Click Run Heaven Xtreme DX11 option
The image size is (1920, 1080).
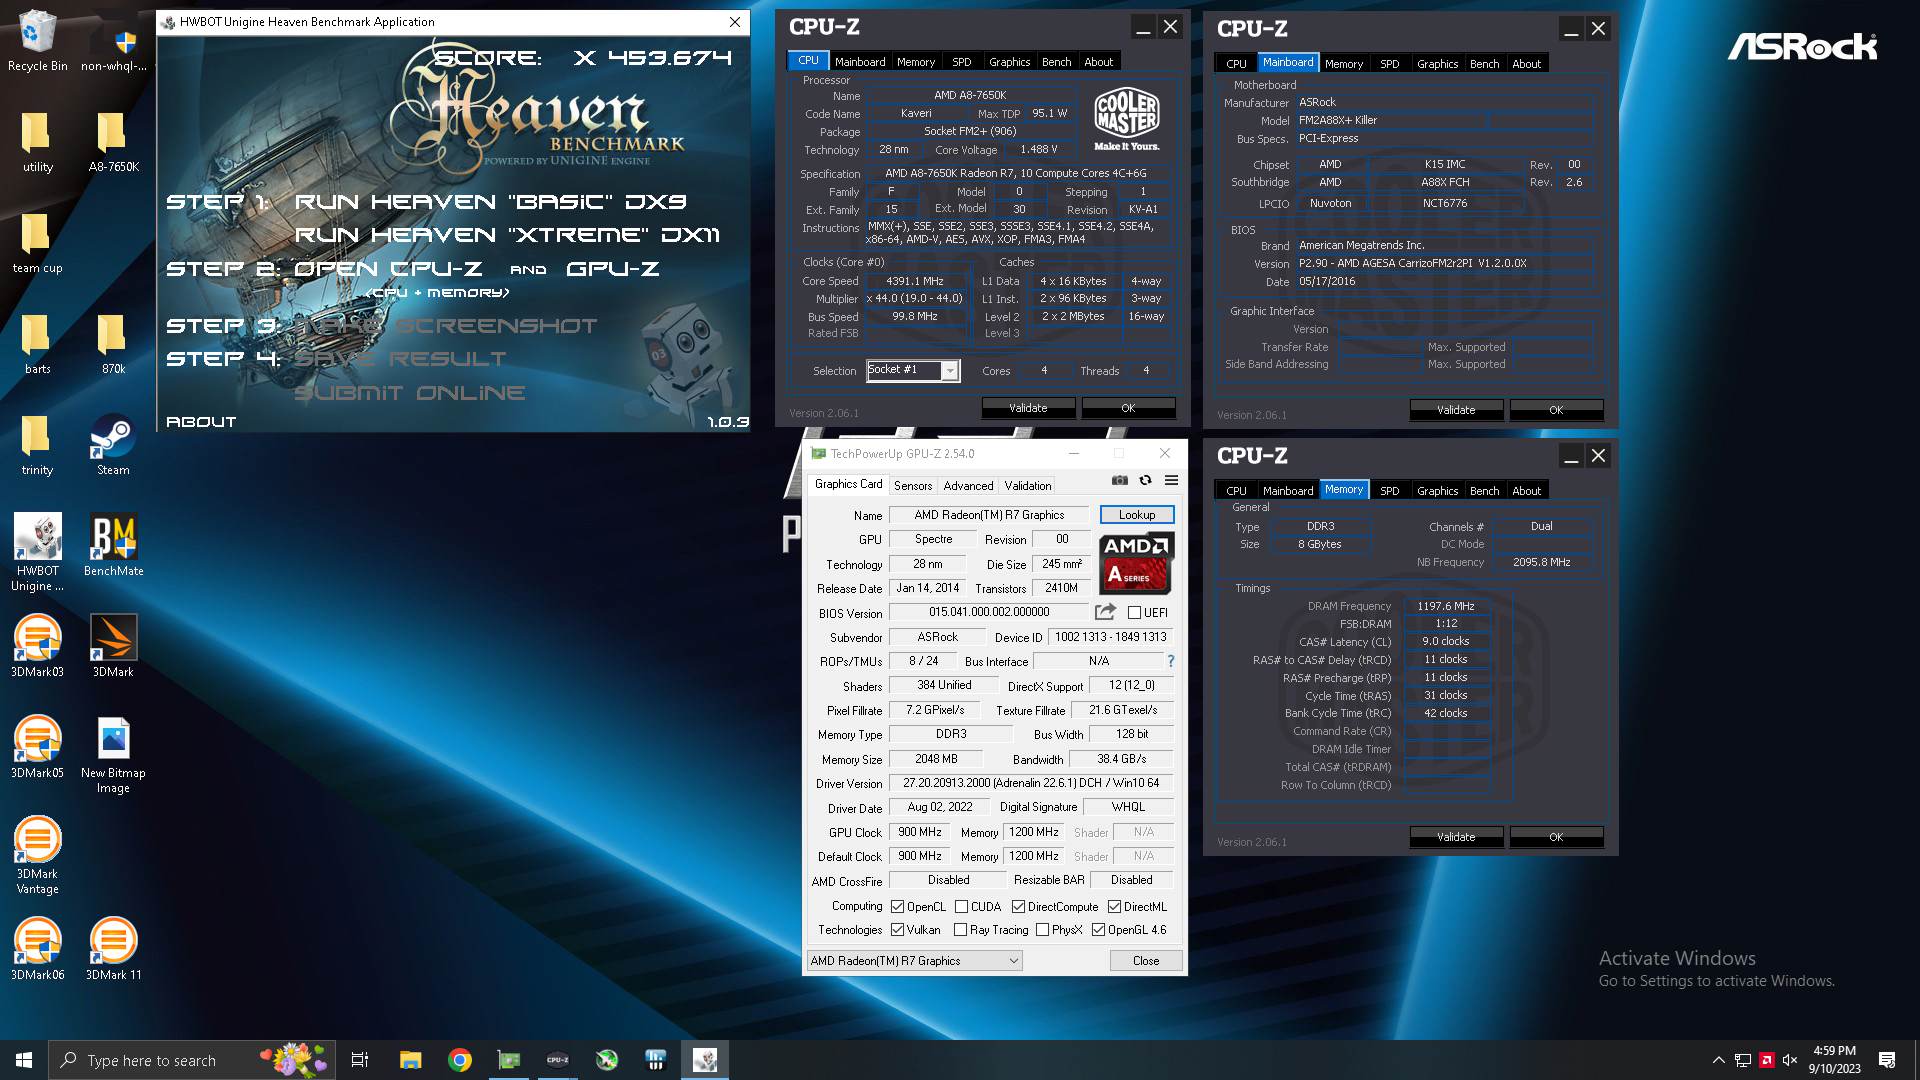(507, 235)
